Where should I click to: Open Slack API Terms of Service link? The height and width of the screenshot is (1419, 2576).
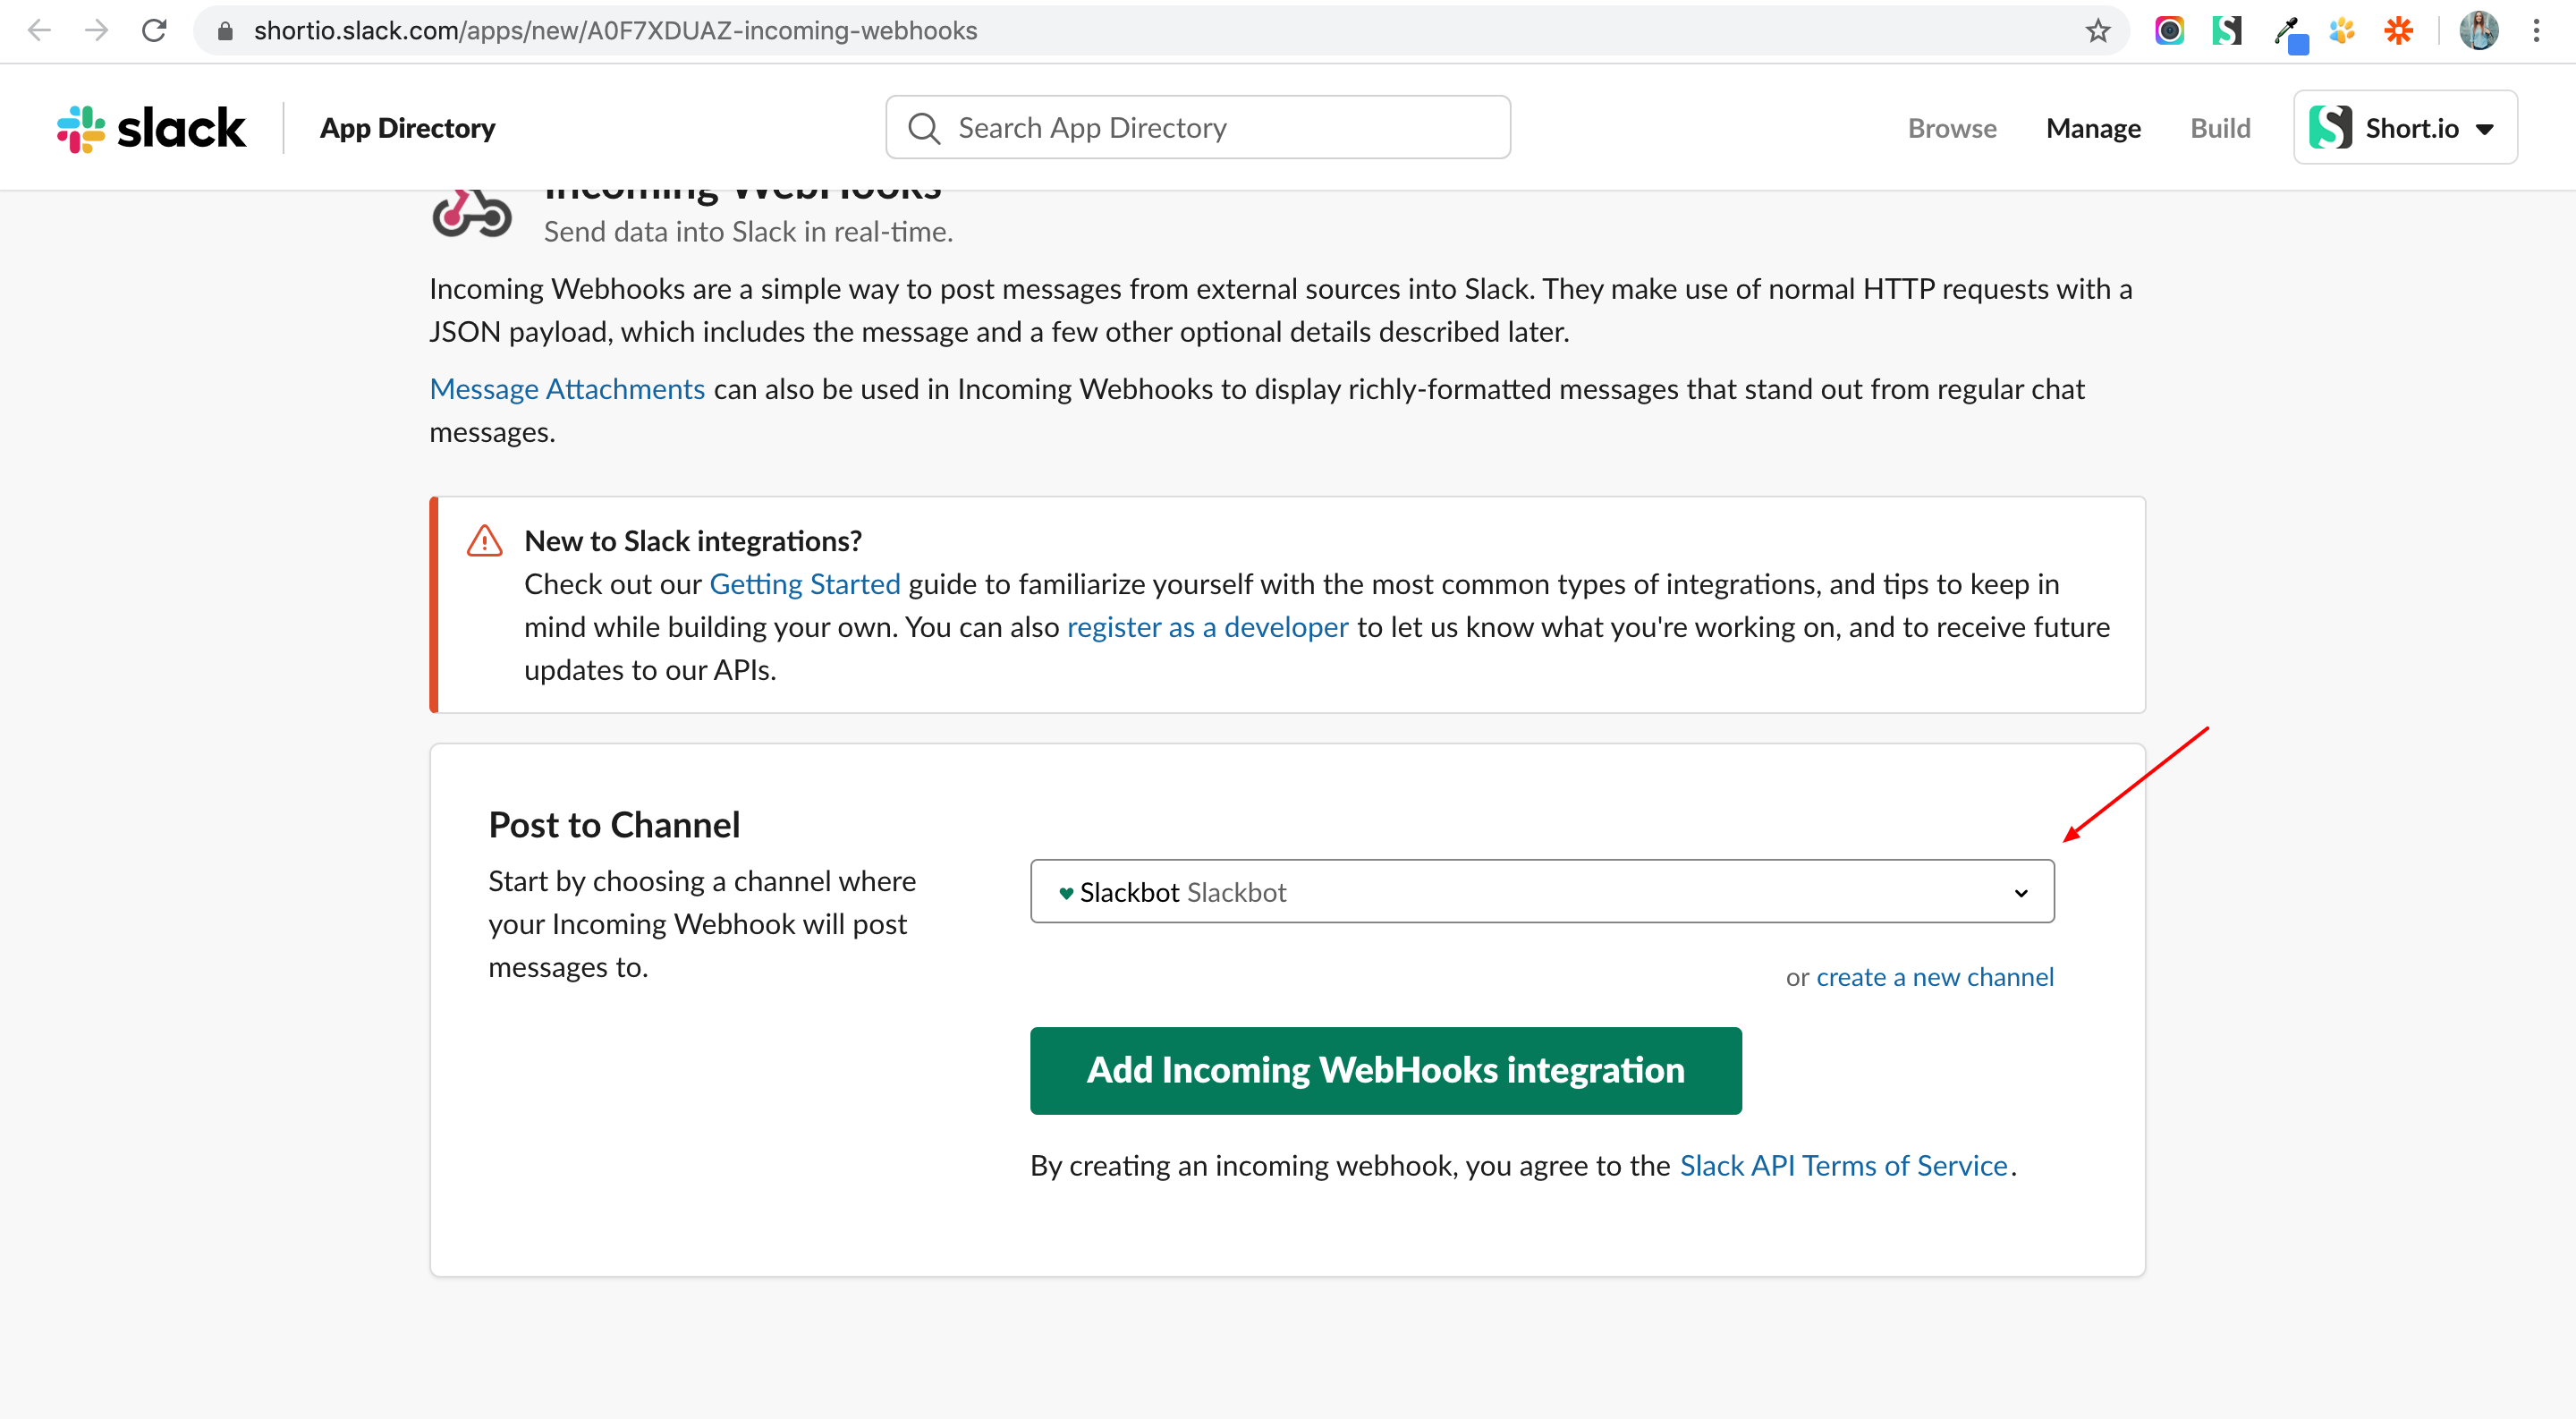pyautogui.click(x=1843, y=1166)
